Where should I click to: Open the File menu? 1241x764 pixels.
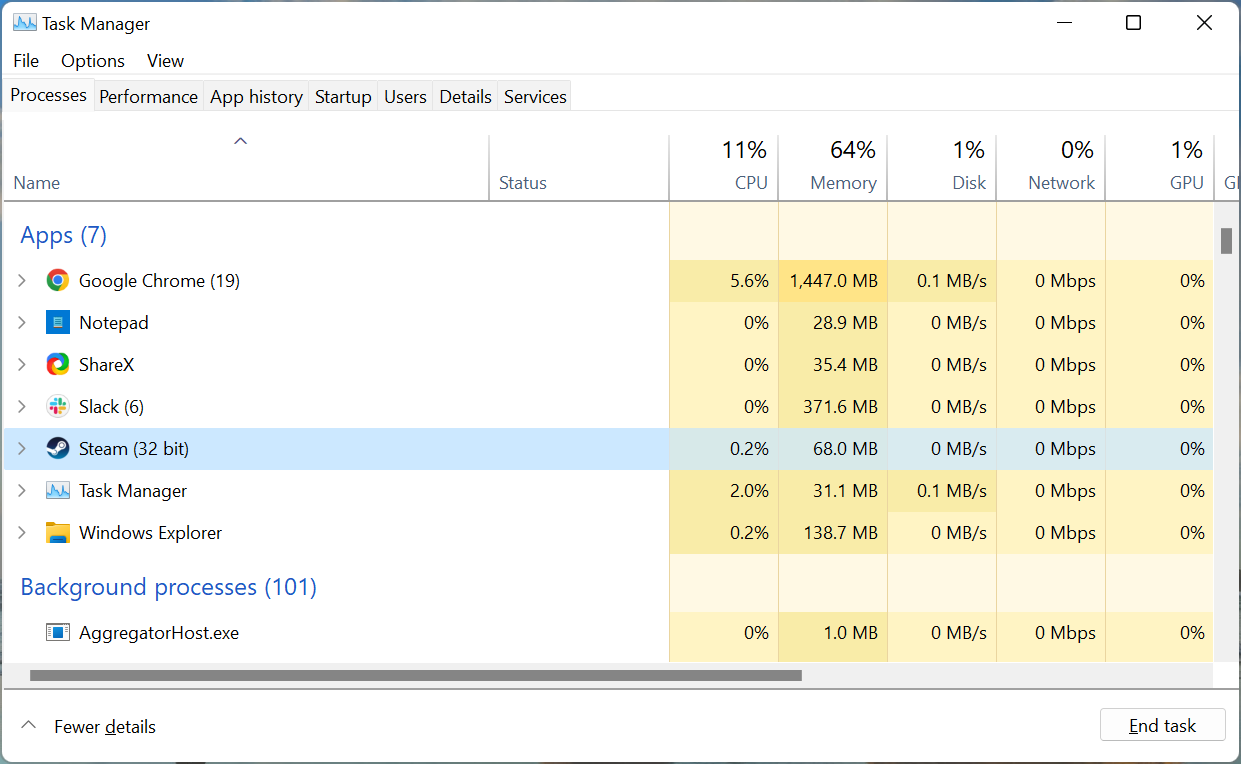[x=26, y=61]
